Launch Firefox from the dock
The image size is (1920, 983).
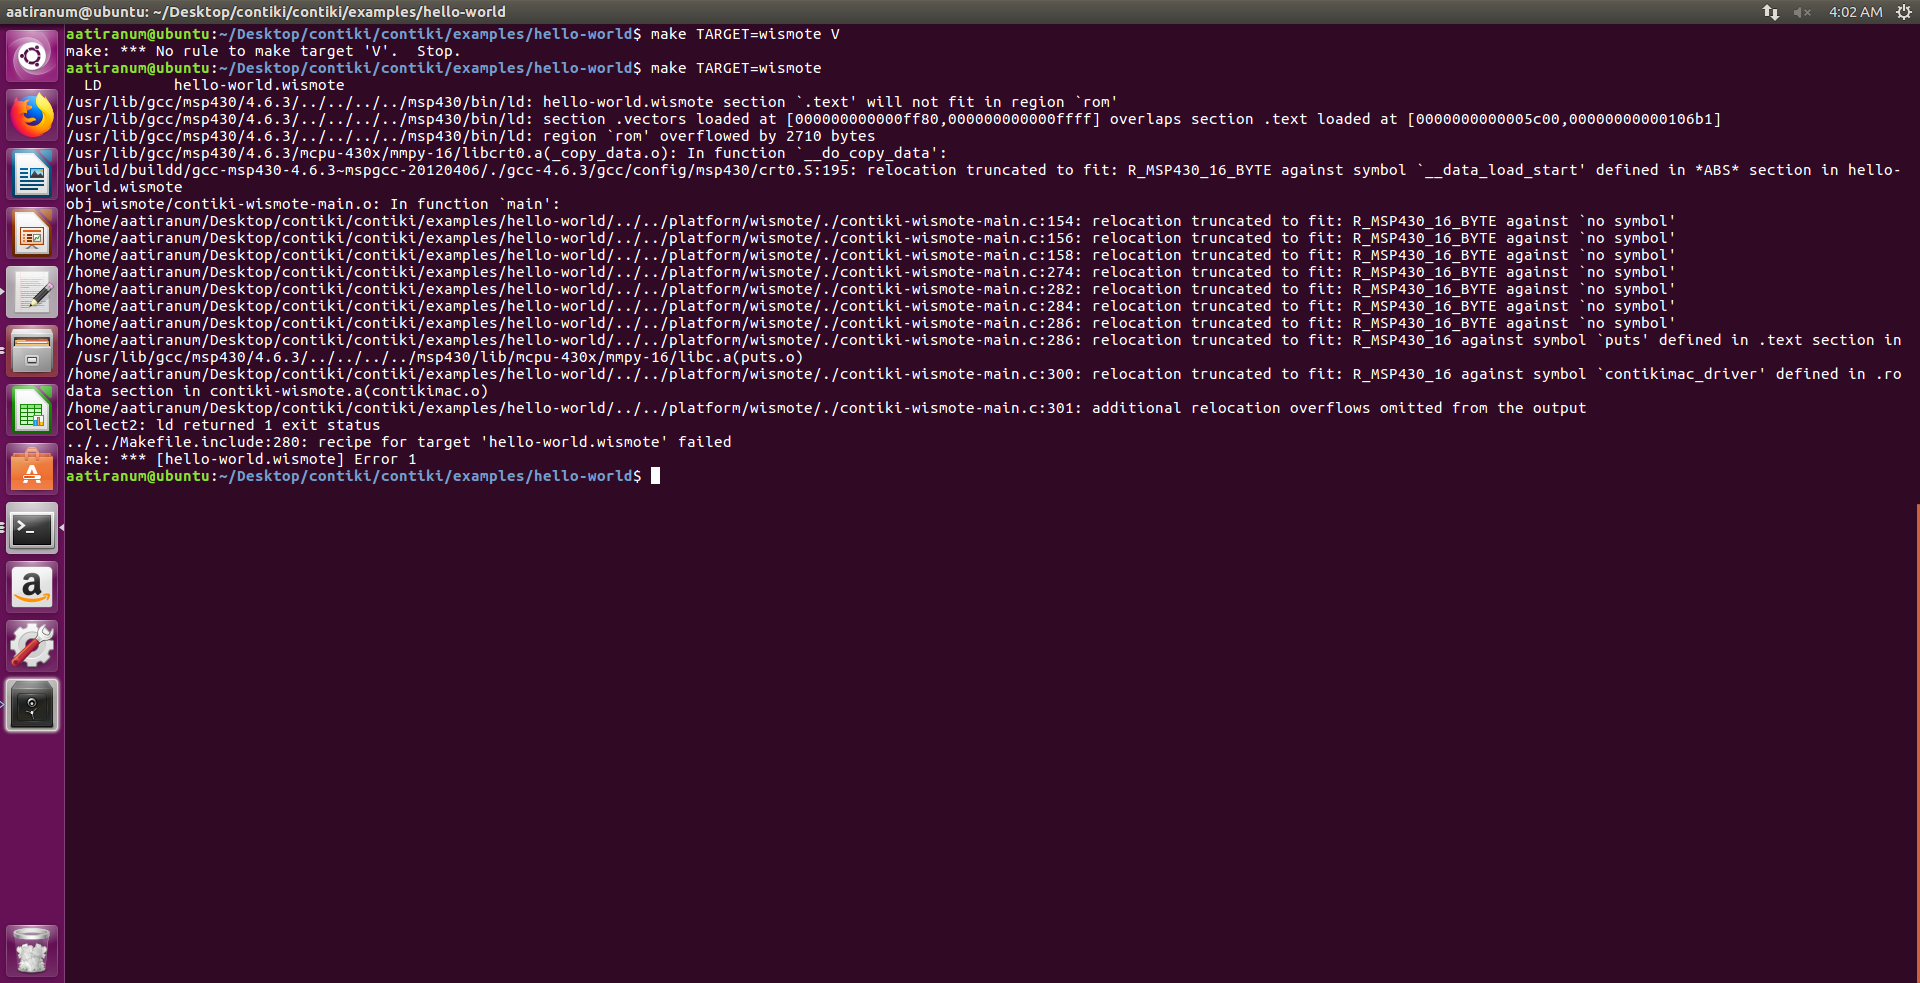coord(32,115)
